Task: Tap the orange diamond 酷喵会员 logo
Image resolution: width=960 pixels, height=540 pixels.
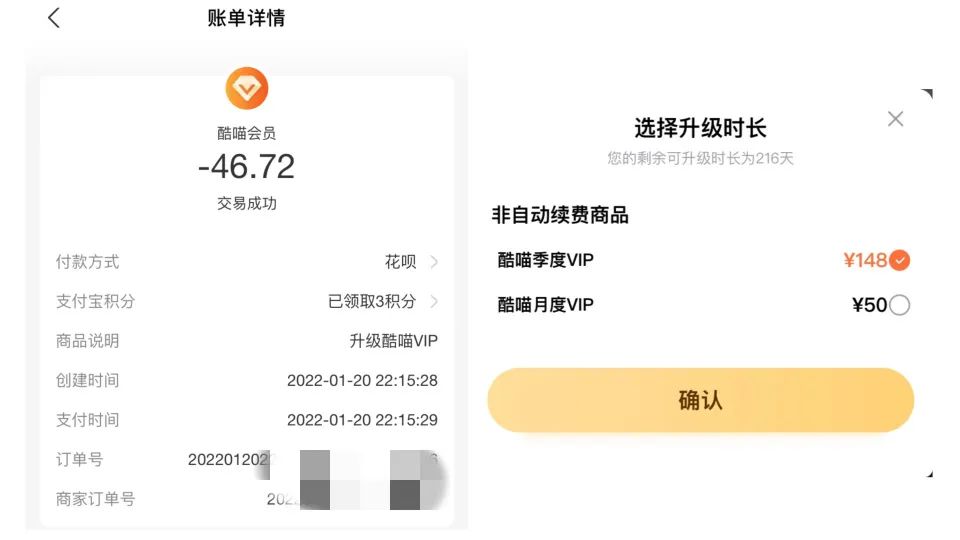Action: coord(247,90)
